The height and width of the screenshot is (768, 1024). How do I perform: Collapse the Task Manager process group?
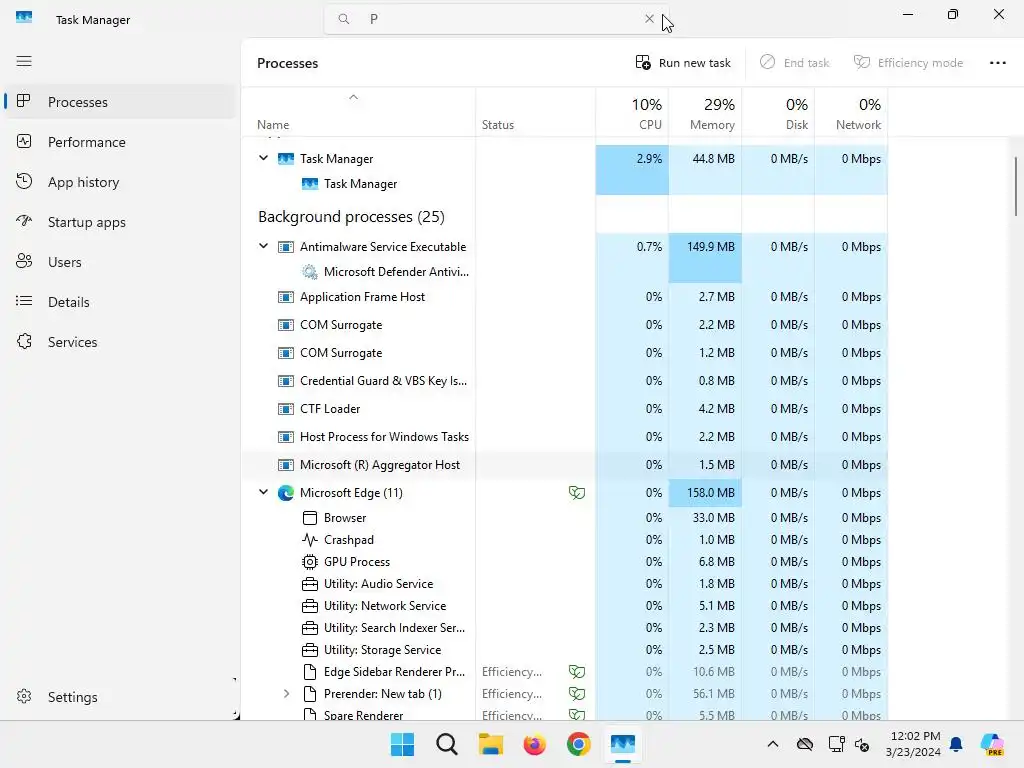(263, 158)
